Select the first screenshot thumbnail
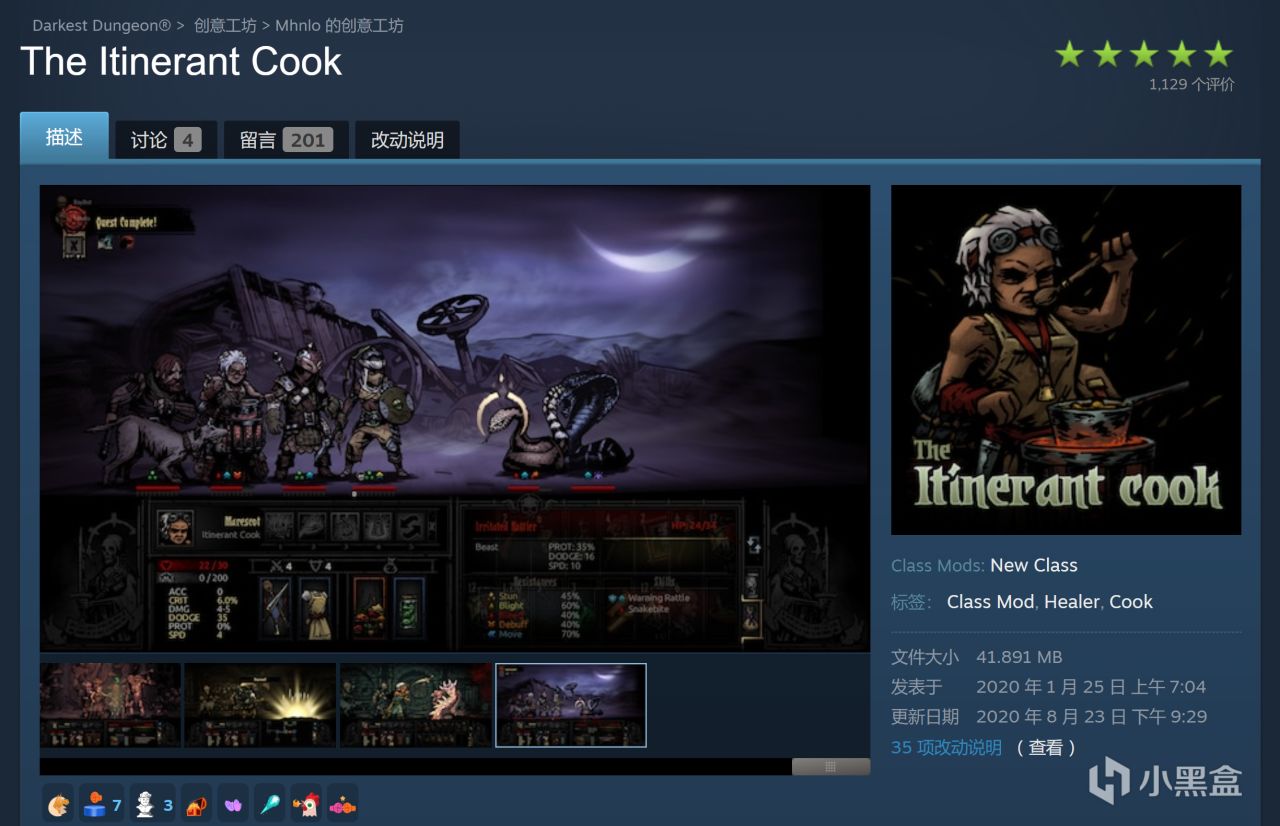The image size is (1280, 826). [111, 705]
